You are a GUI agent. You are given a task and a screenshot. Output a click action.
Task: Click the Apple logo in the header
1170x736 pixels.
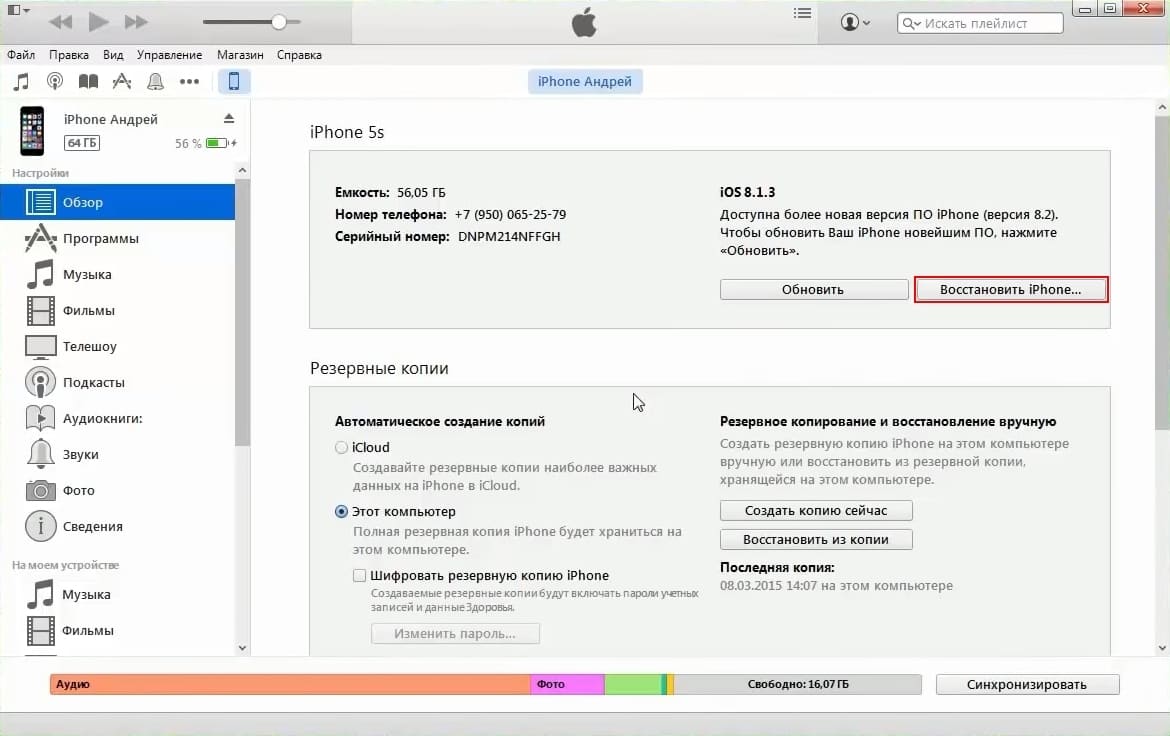584,22
